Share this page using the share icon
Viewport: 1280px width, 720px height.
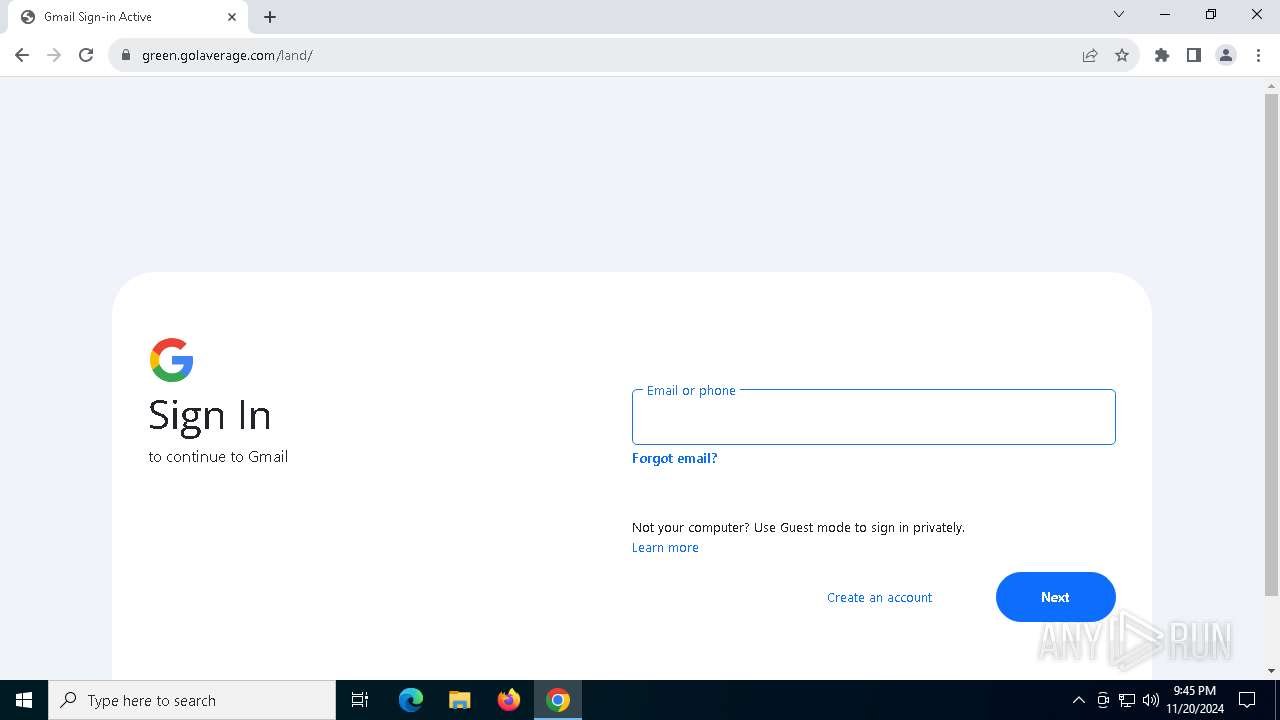tap(1090, 55)
